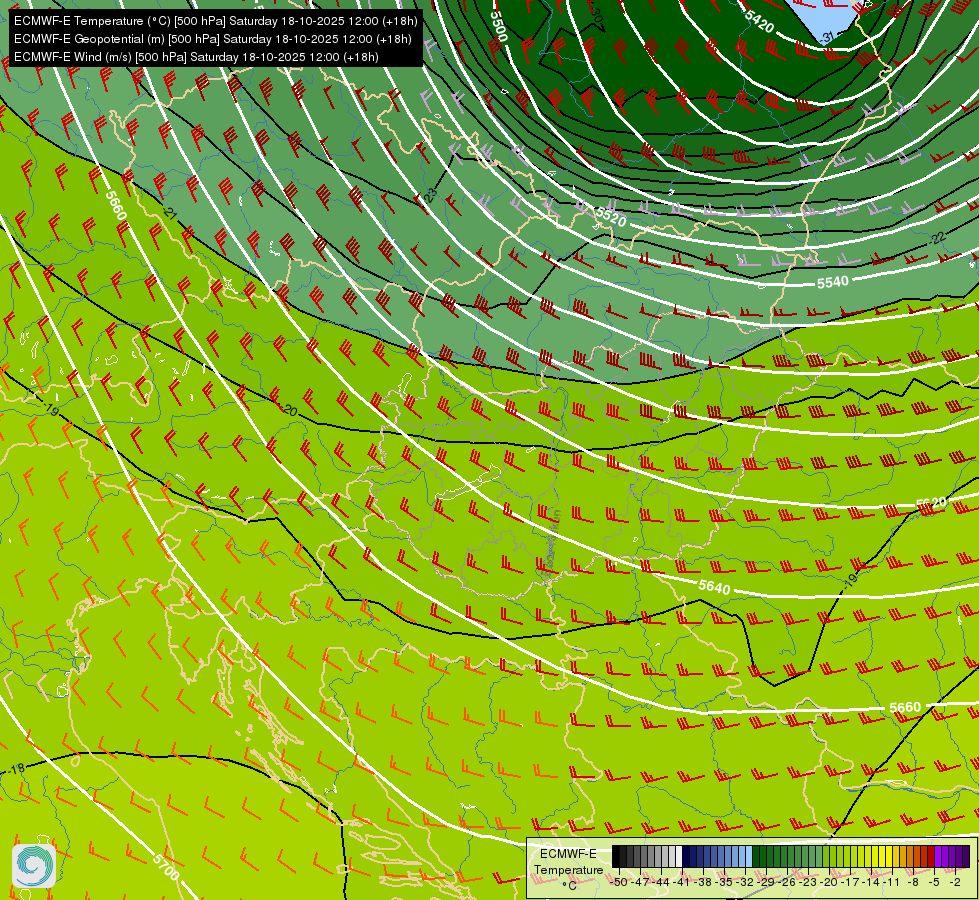Click the °C unit in legend
Viewport: 979px width, 900px height.
click(569, 886)
